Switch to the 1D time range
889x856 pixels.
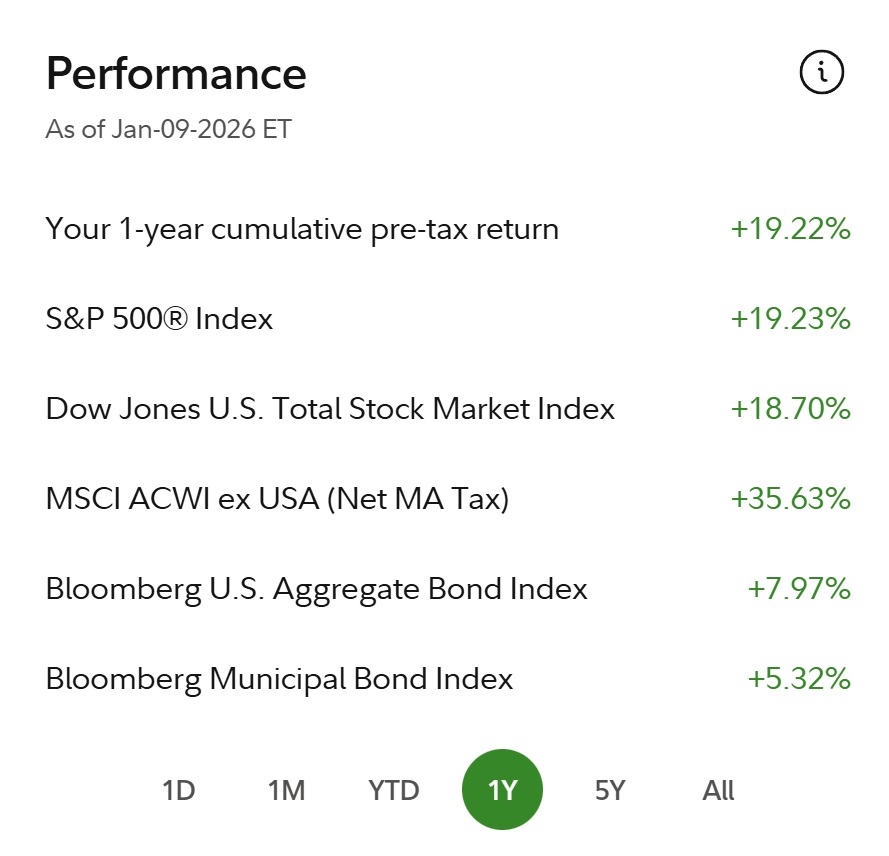click(178, 790)
